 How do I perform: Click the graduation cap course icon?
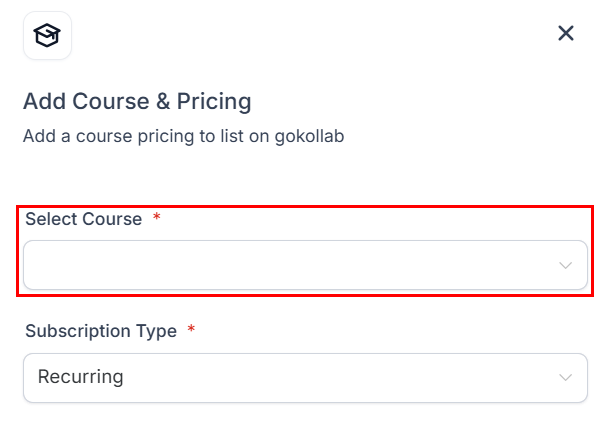point(47,36)
